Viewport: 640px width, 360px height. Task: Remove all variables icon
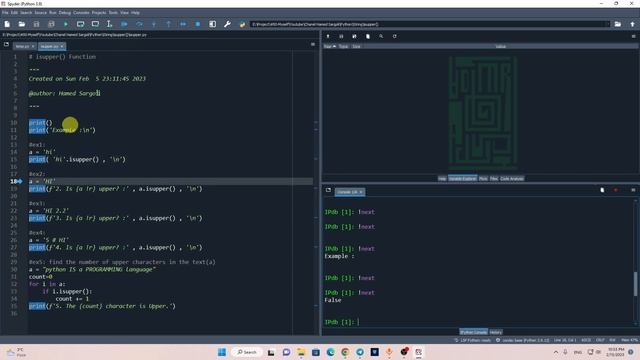pos(368,36)
